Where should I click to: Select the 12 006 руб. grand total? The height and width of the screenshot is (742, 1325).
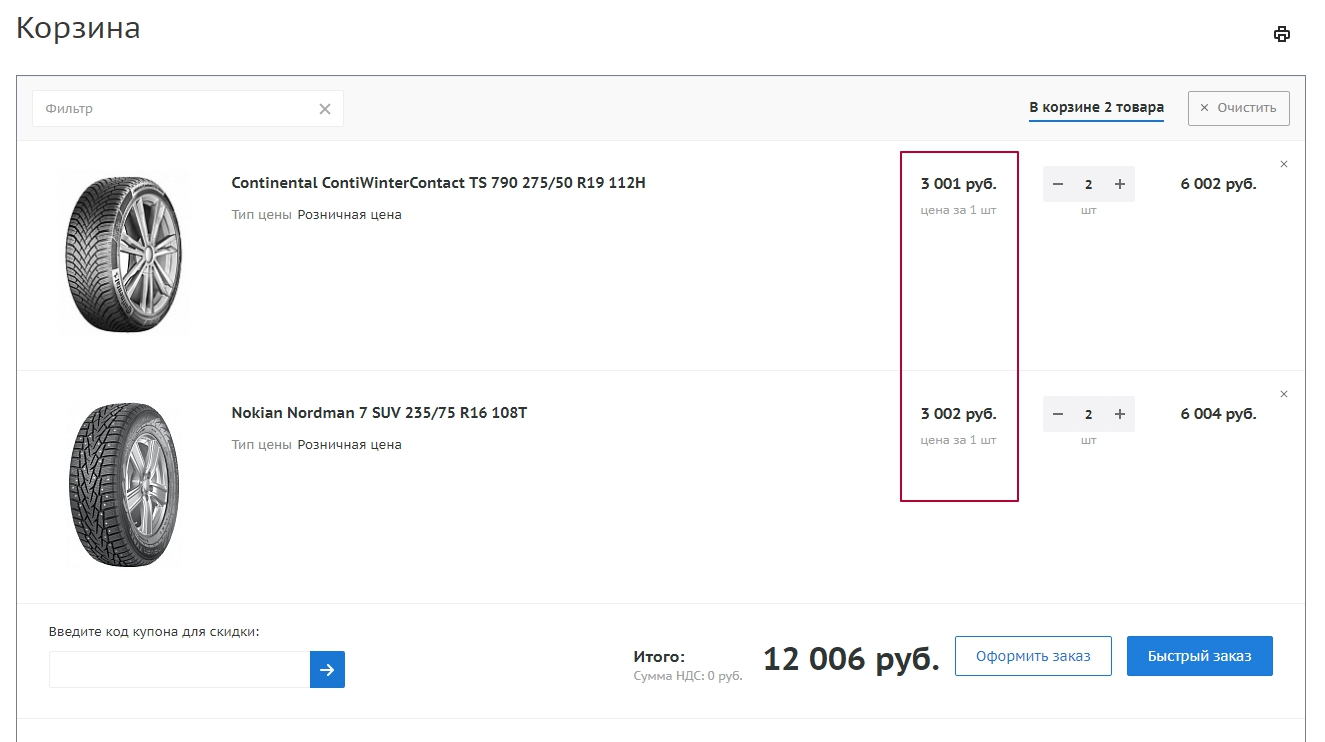(x=851, y=659)
